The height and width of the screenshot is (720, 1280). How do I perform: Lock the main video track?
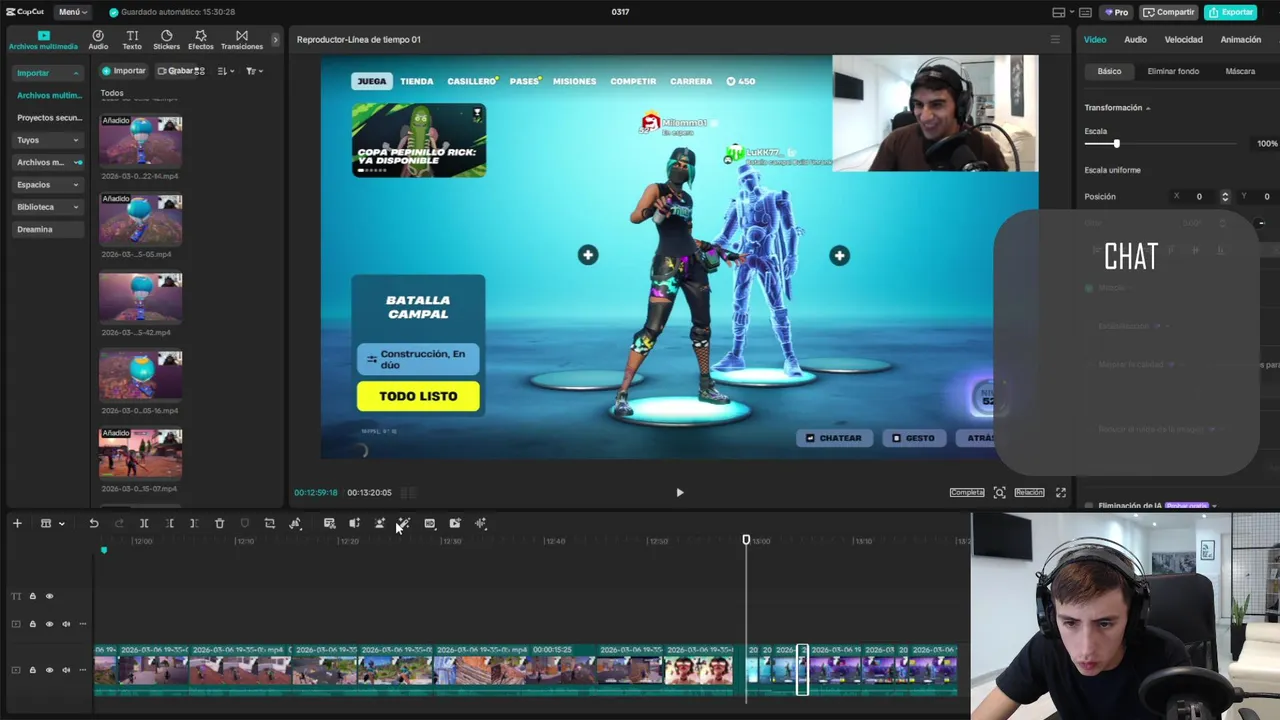32,670
